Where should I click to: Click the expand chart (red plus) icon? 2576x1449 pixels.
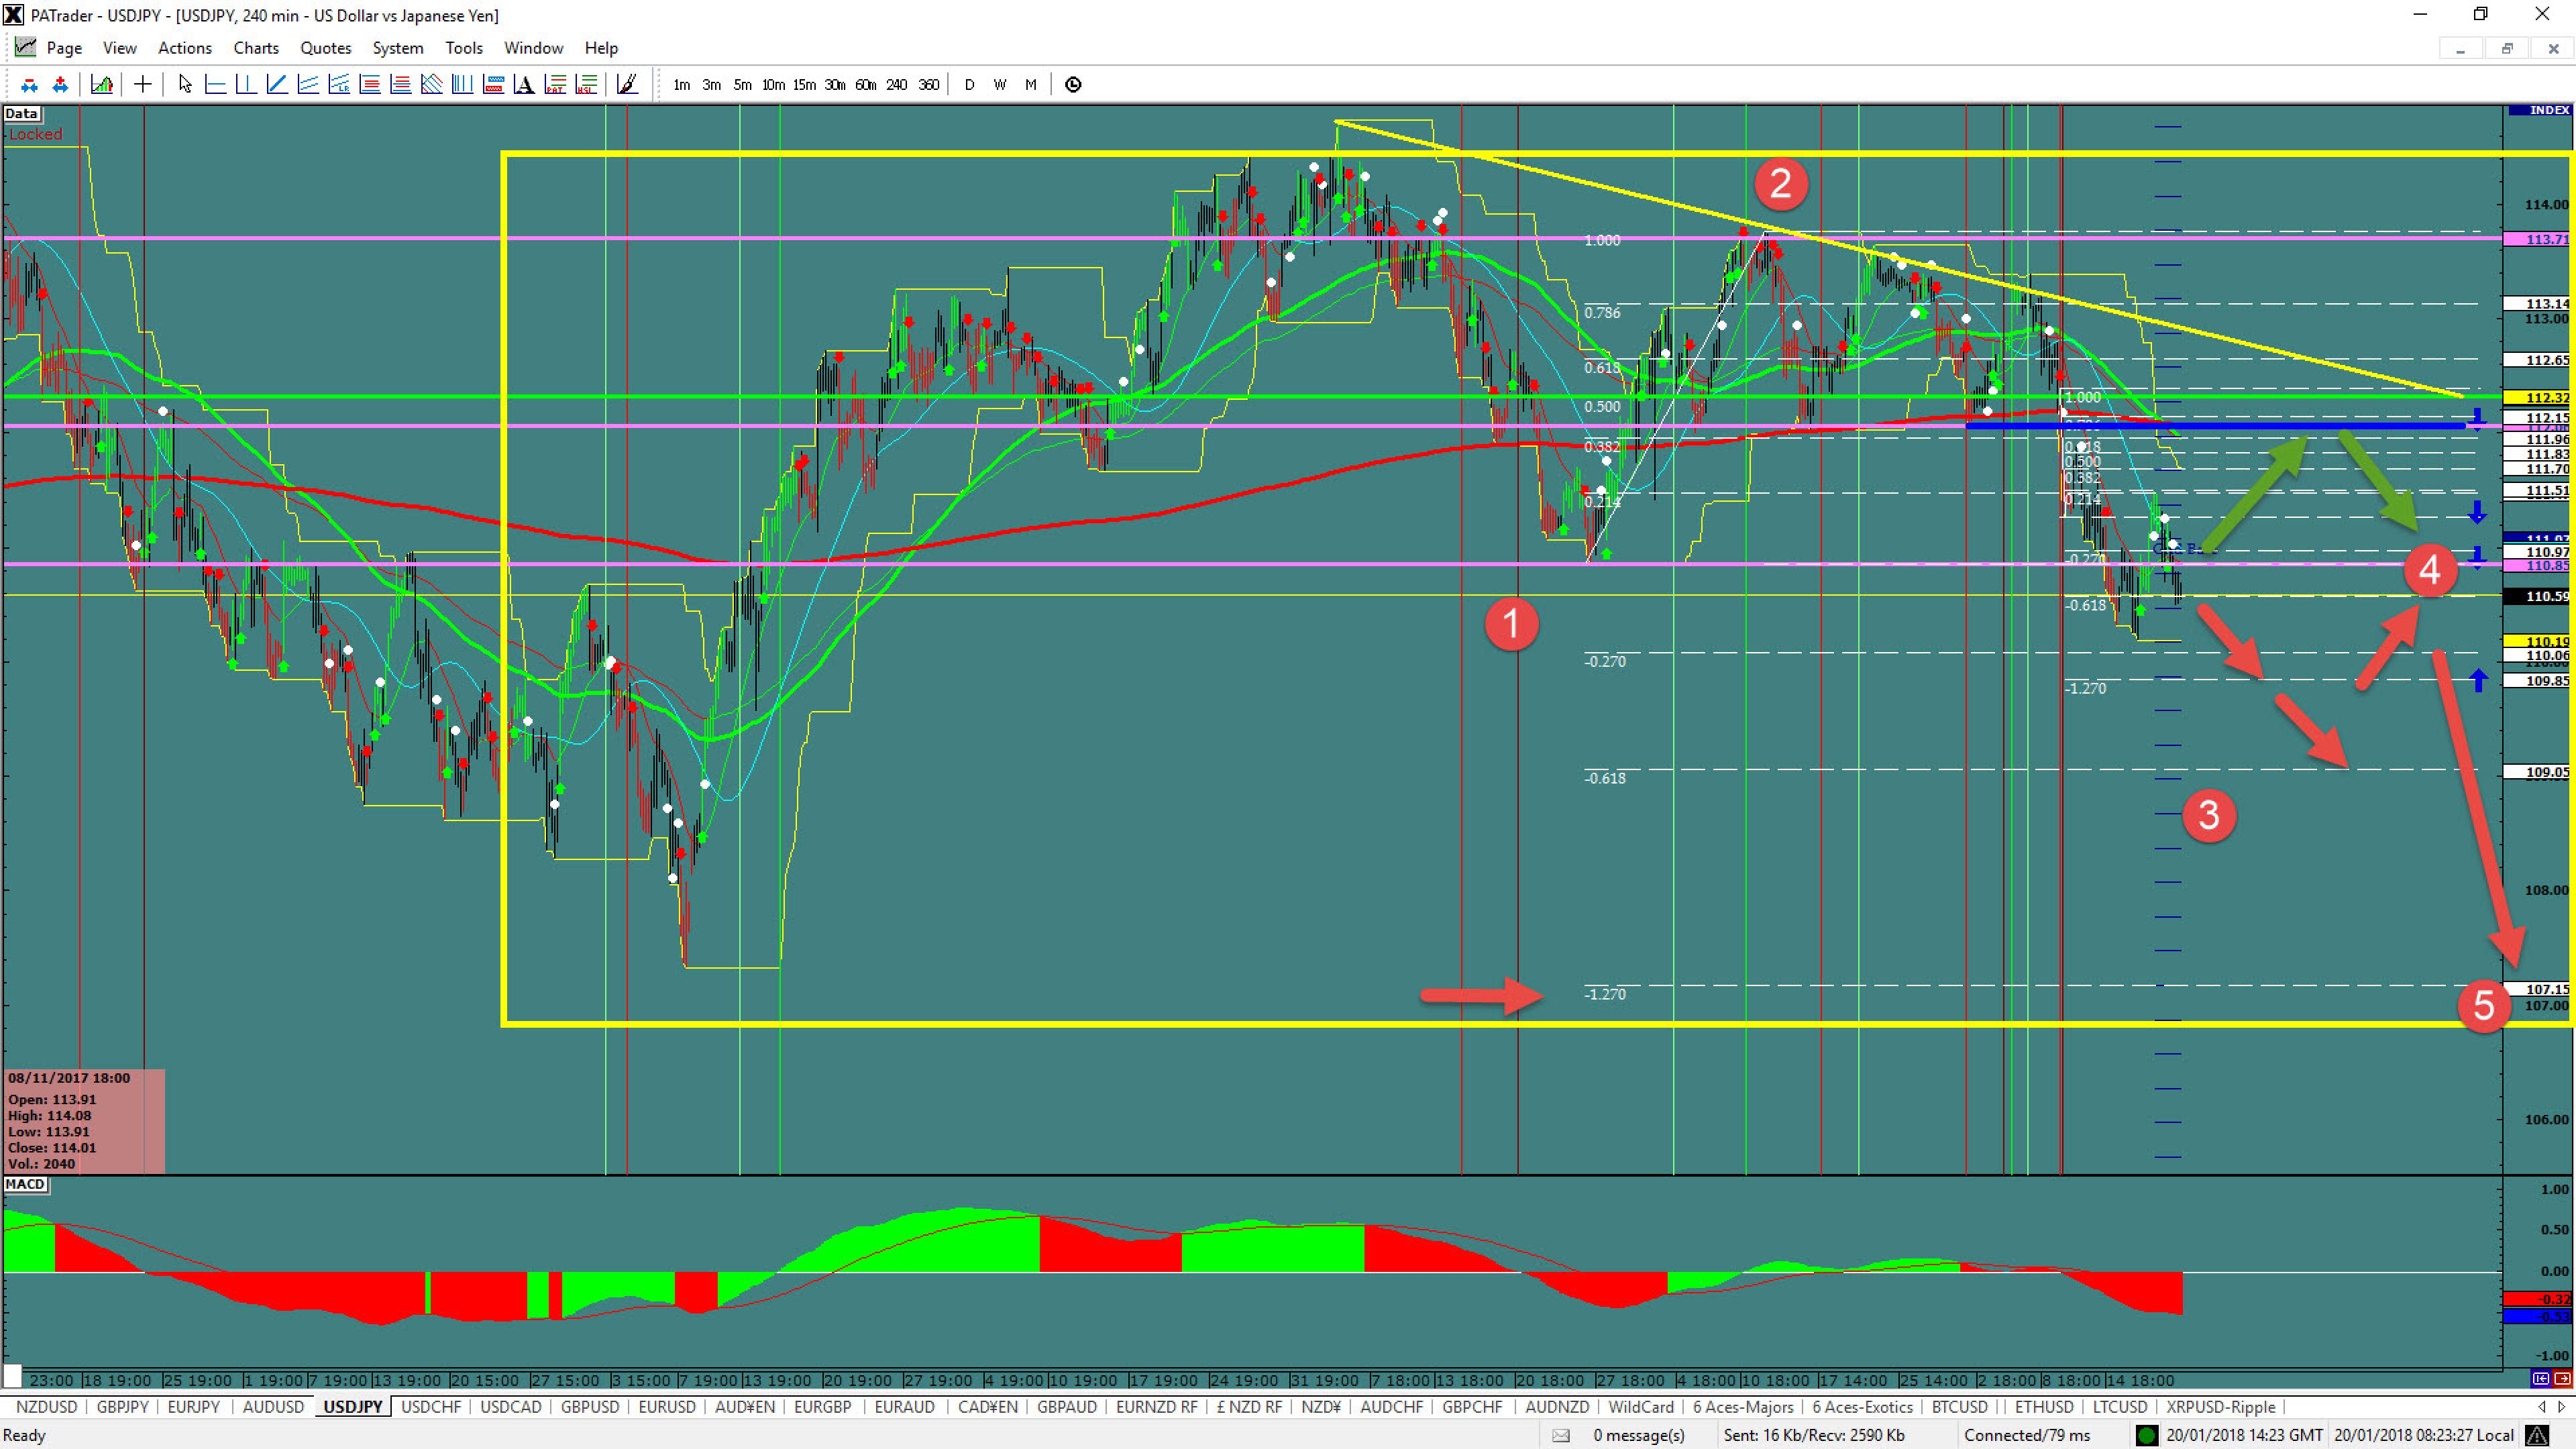(x=60, y=85)
